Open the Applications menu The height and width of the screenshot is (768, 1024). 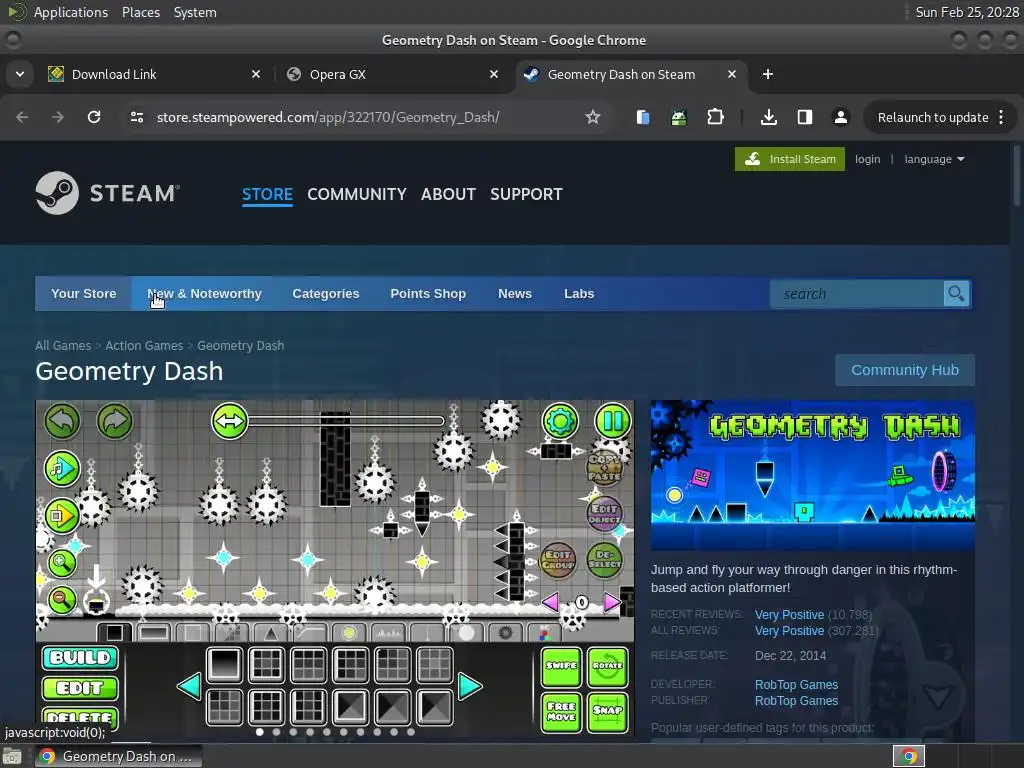[71, 12]
